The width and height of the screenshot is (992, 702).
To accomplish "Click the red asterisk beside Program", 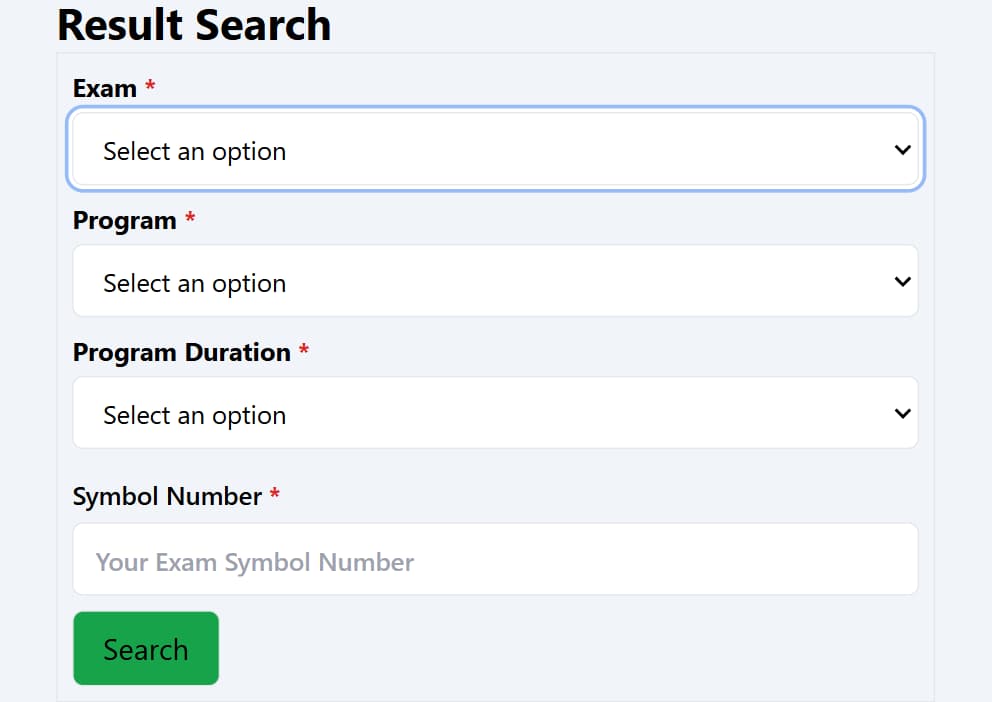I will point(190,220).
